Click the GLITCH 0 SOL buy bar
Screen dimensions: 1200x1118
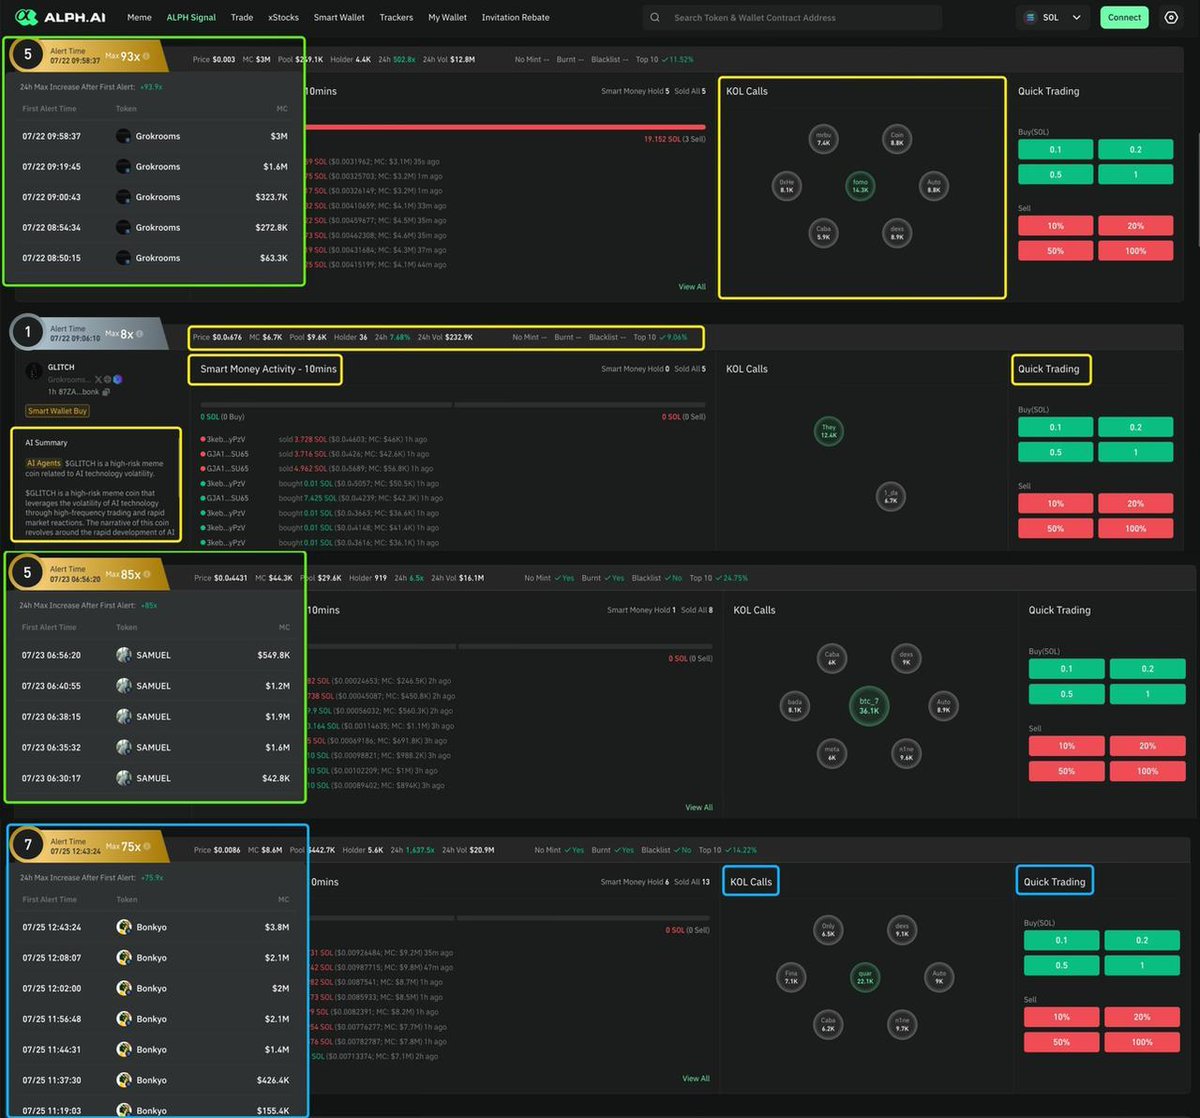point(324,404)
